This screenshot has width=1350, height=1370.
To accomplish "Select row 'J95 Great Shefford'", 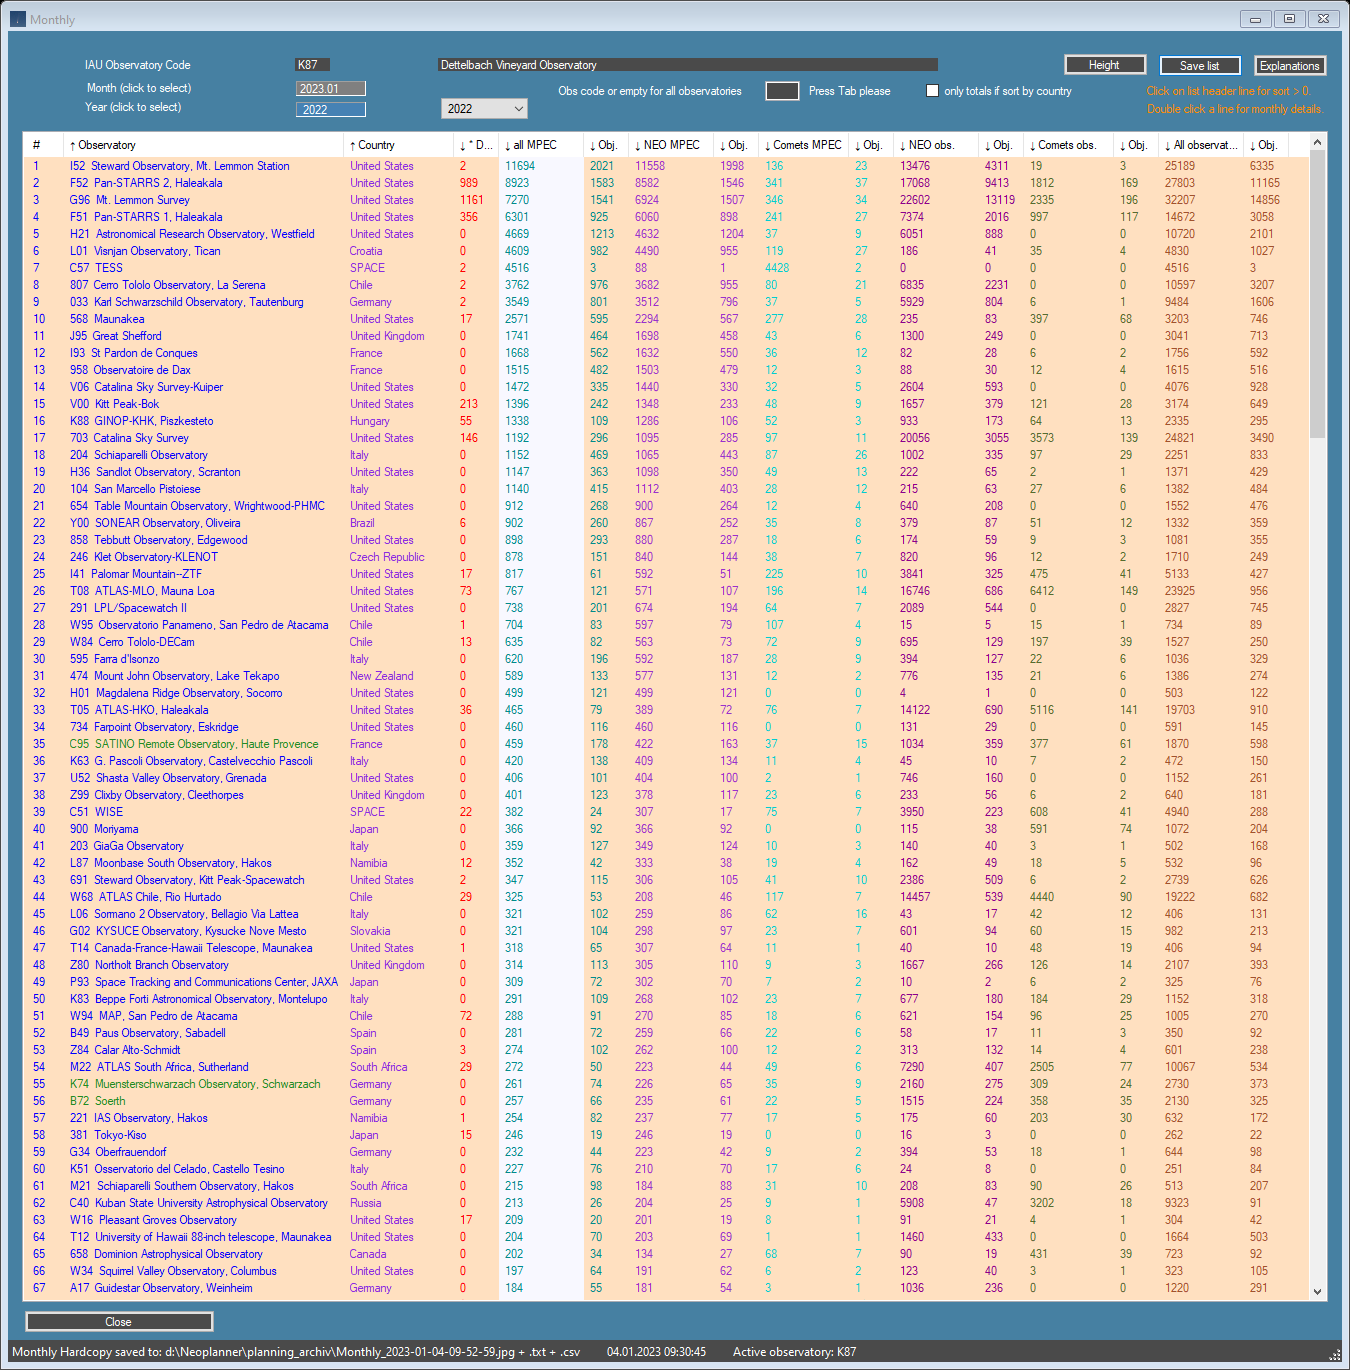I will 665,336.
